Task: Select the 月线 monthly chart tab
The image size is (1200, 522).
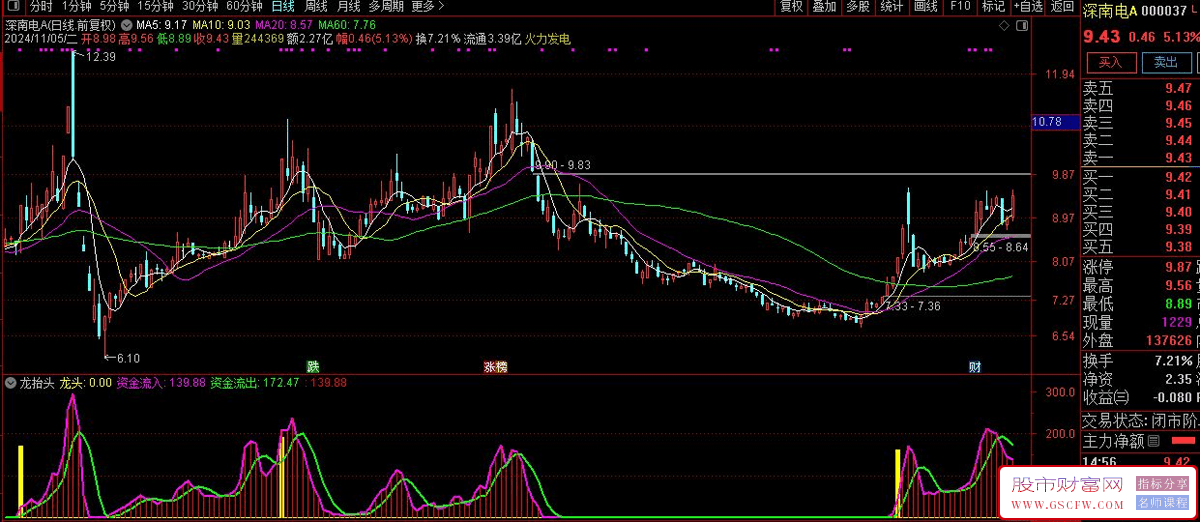Action: [x=348, y=6]
